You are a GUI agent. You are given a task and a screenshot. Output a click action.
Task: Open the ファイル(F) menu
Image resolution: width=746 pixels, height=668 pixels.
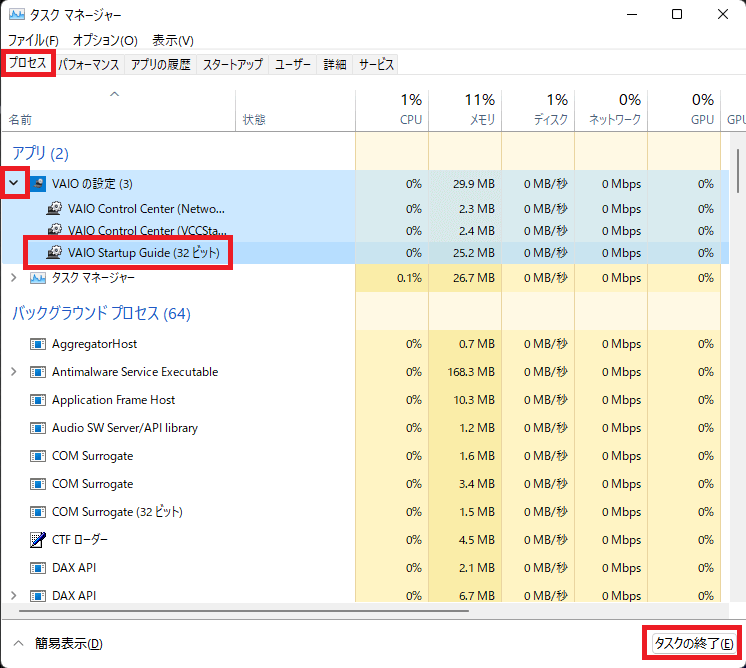point(33,40)
